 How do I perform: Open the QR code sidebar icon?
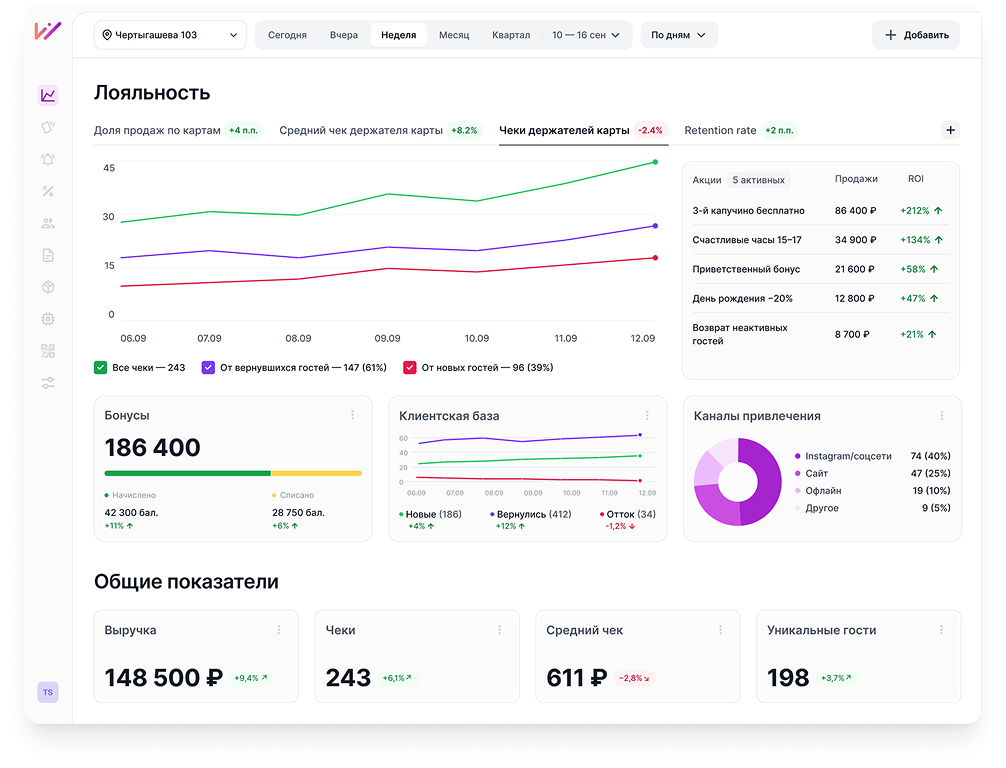[x=48, y=351]
